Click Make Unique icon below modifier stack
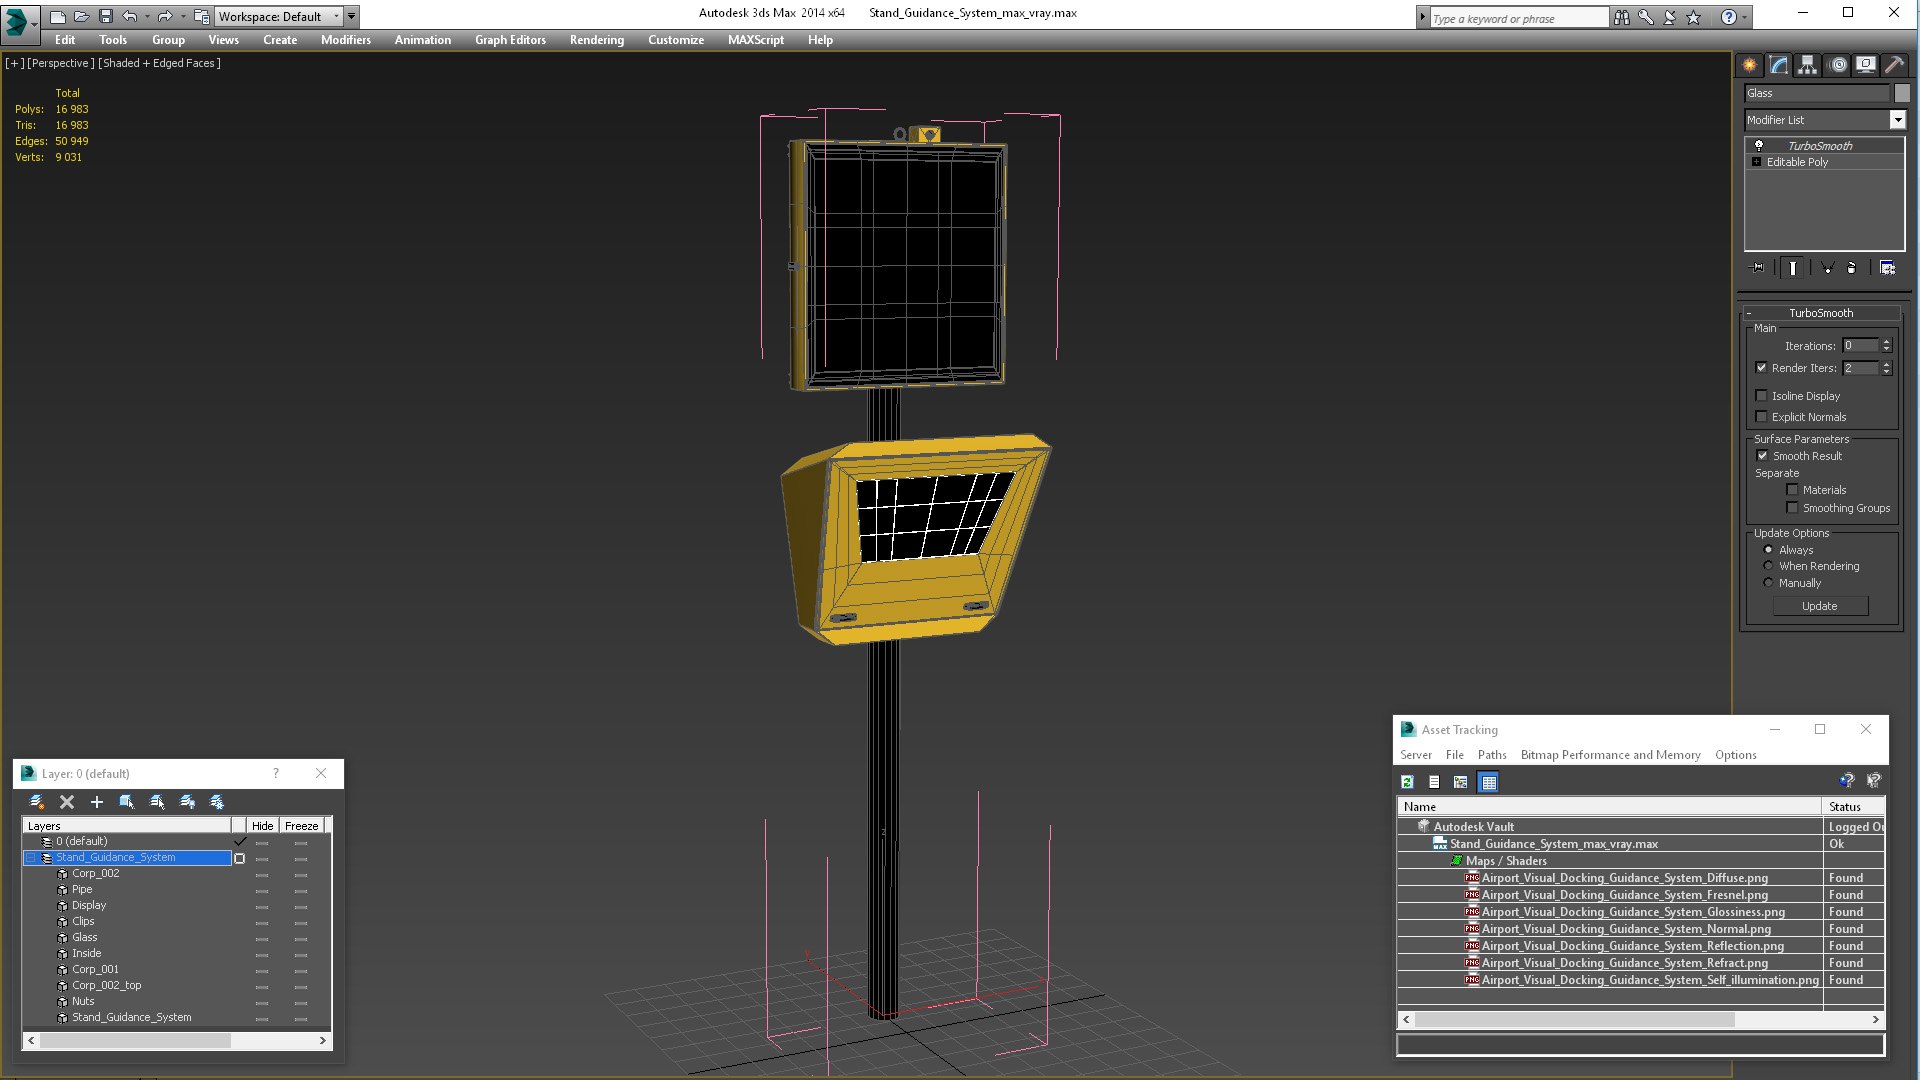This screenshot has width=1920, height=1080. coord(1827,268)
